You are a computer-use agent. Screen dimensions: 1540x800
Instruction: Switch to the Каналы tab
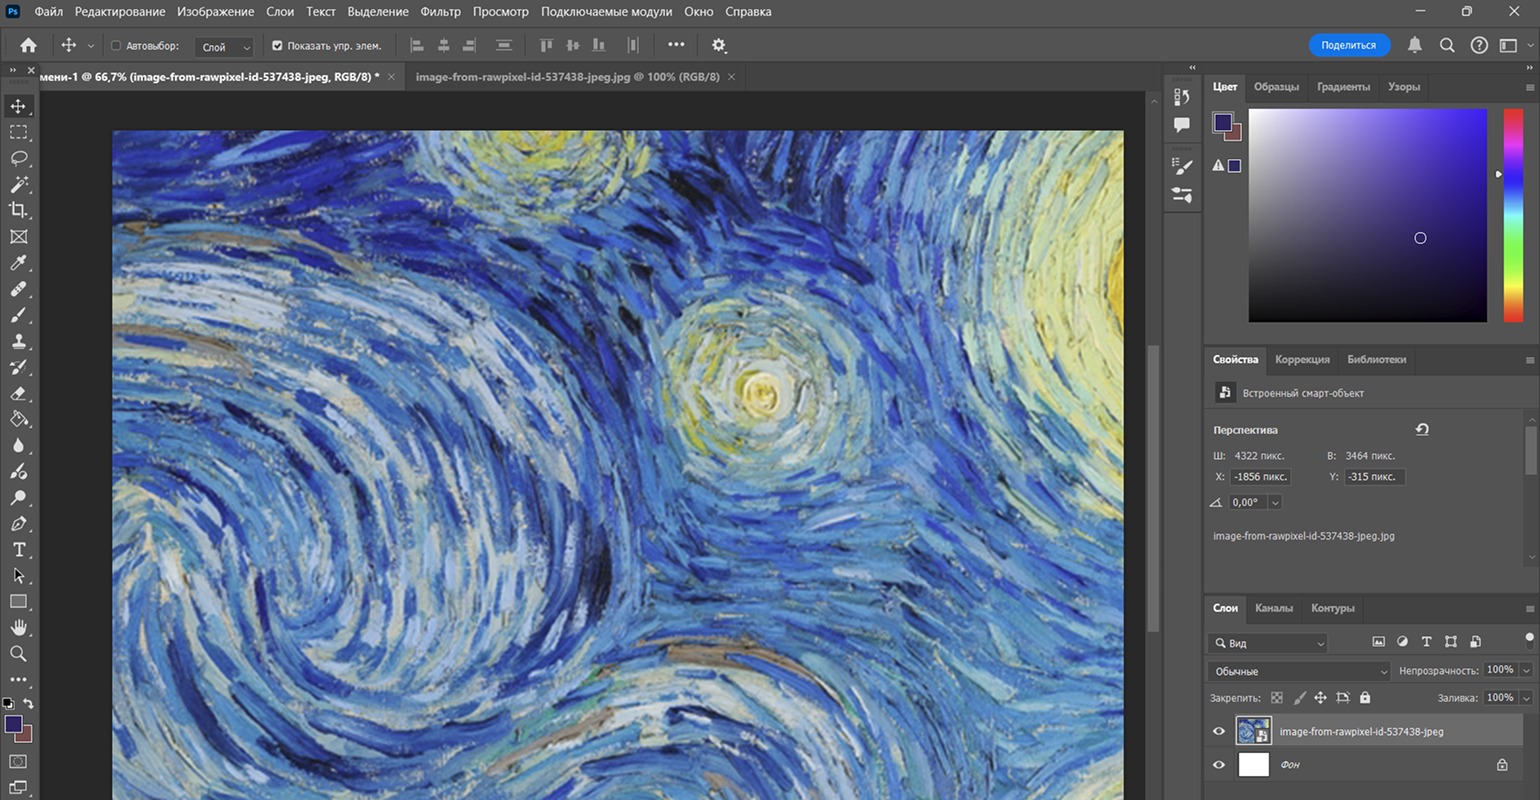(1274, 608)
